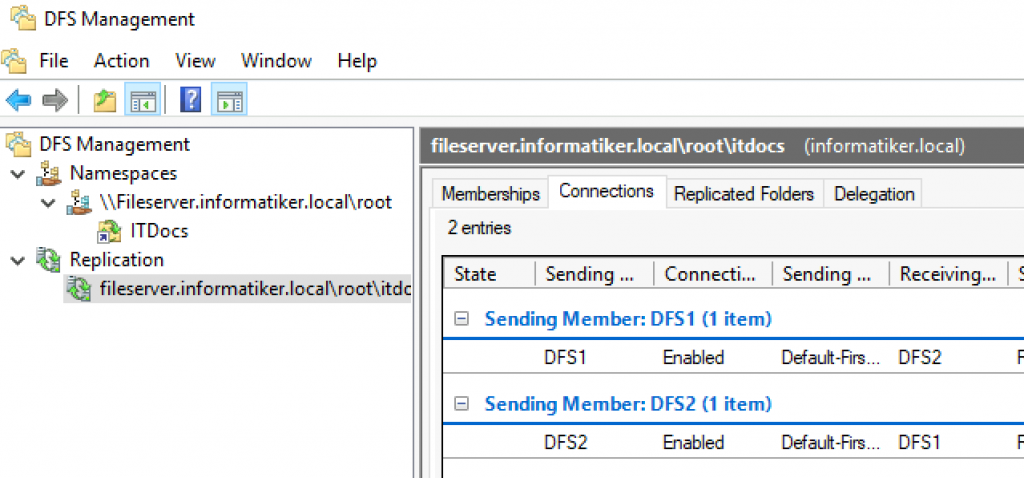The image size is (1024, 478).
Task: Switch to the Memberships tab
Action: (x=490, y=194)
